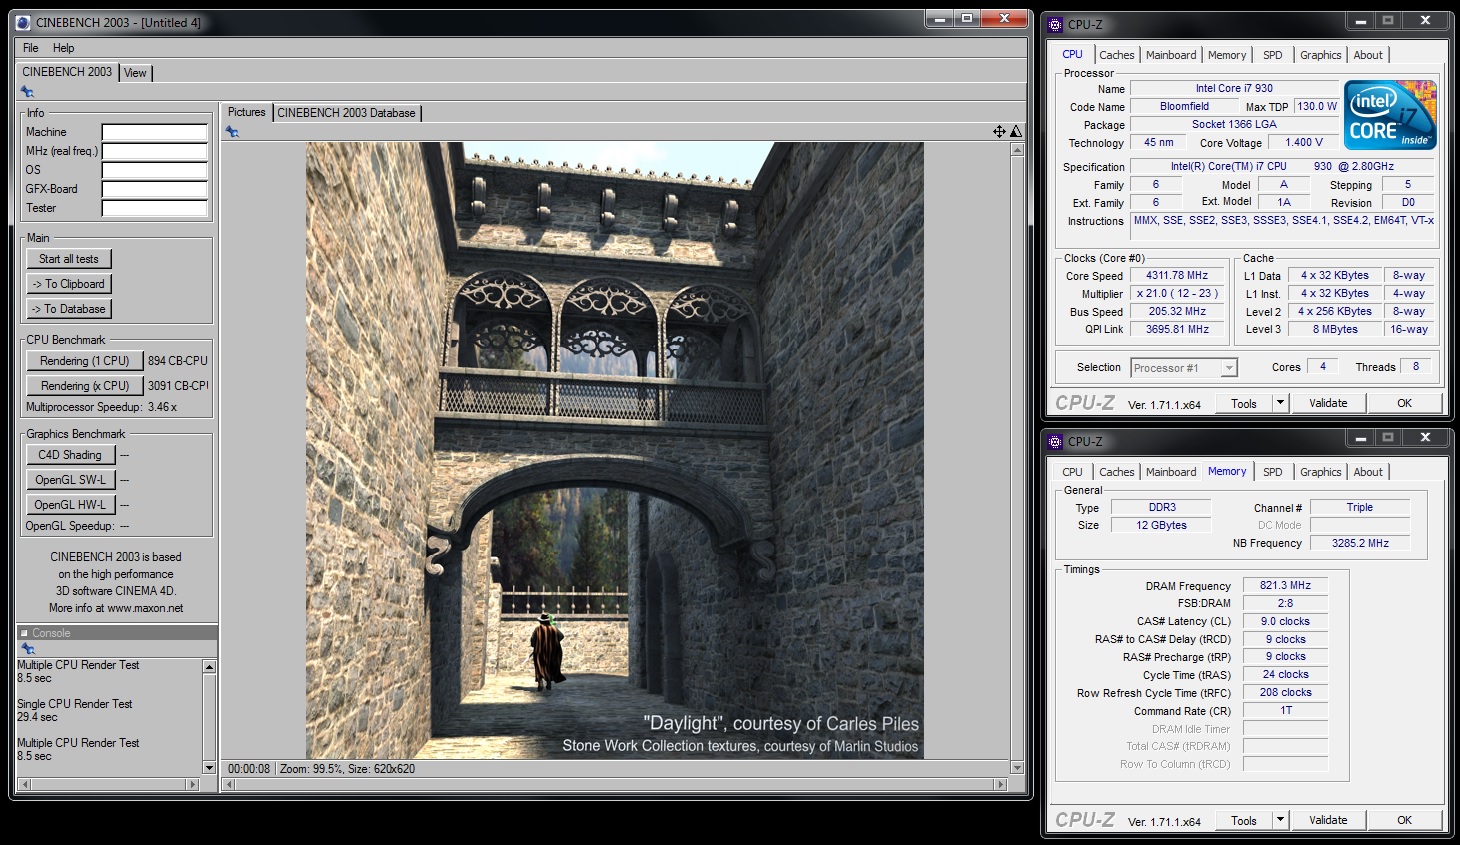Open the Processor #1 selection dropdown
The image size is (1460, 845).
pyautogui.click(x=1229, y=368)
